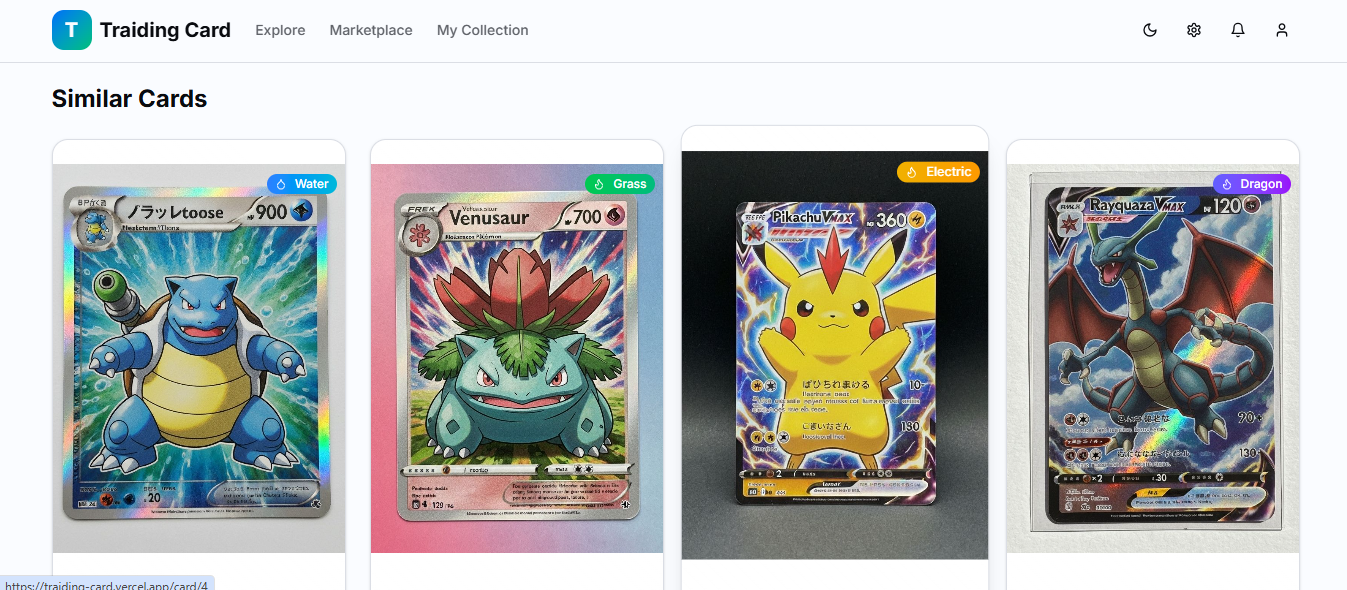Viewport: 1347px width, 590px height.
Task: Open the Rayquaza VMAX card thumbnail
Action: pos(1153,358)
